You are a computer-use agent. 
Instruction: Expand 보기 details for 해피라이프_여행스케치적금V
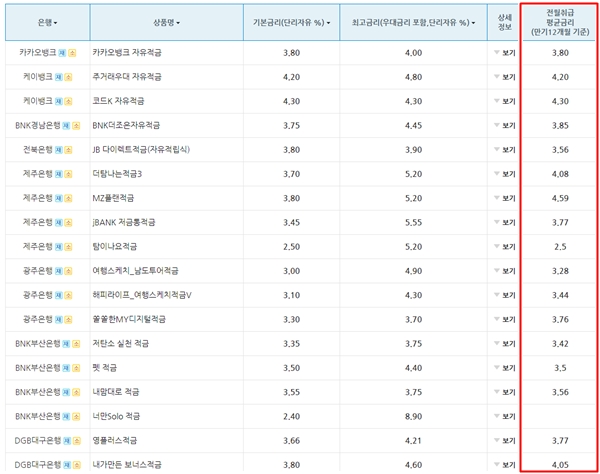505,295
